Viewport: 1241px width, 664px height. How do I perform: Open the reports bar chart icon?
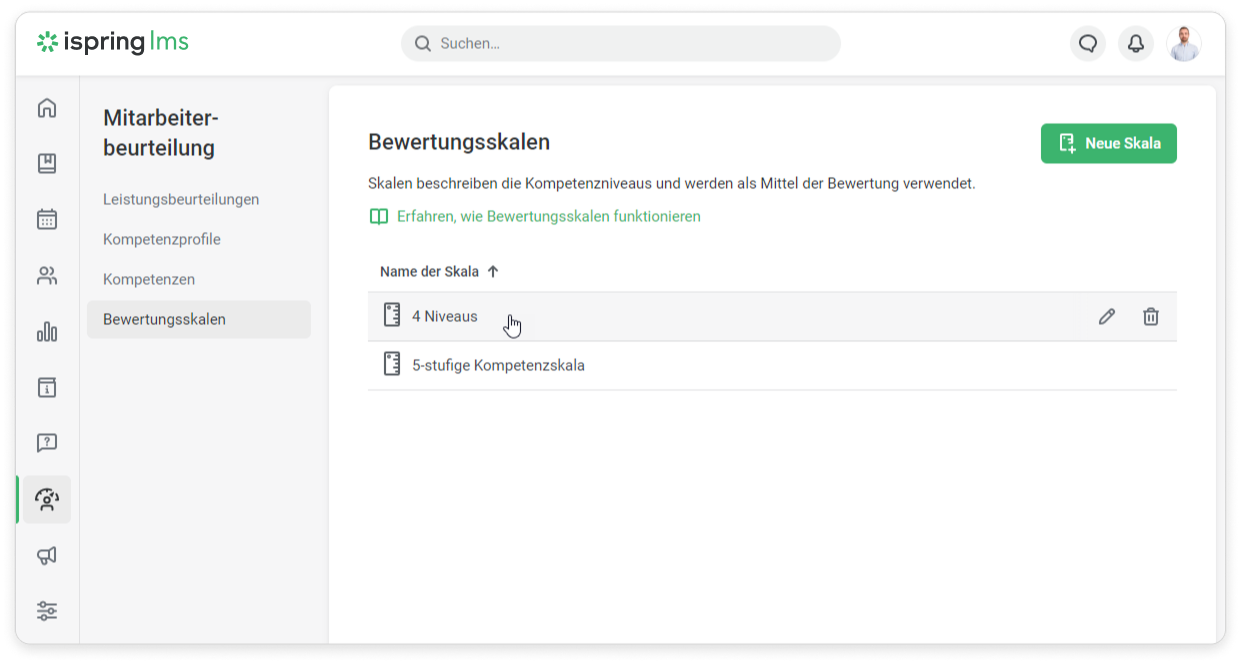tap(47, 332)
